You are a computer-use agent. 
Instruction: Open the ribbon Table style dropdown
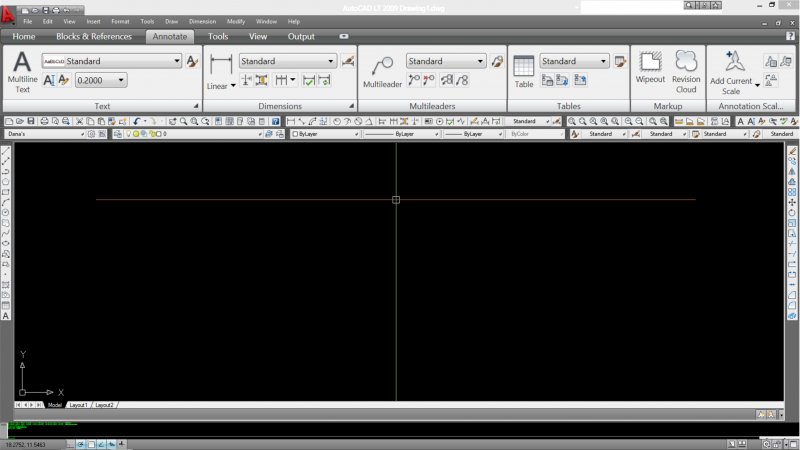[603, 61]
